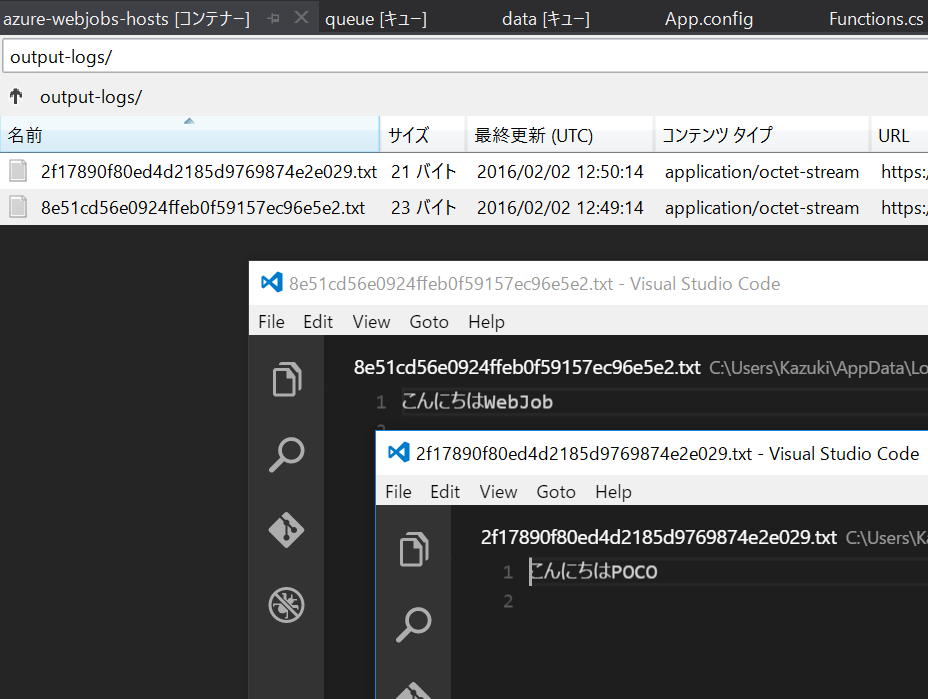Click VS Code logo in 8e51cd56 window title
Image resolution: width=928 pixels, height=699 pixels.
[x=272, y=283]
